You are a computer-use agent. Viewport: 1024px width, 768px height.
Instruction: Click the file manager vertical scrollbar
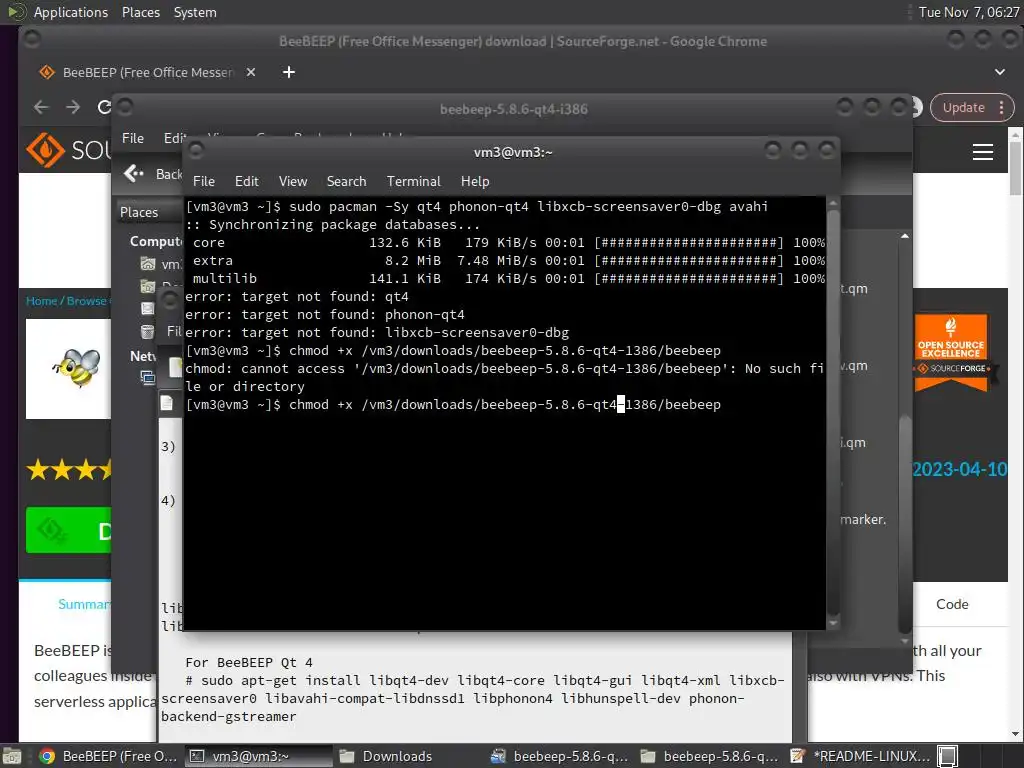(x=904, y=522)
